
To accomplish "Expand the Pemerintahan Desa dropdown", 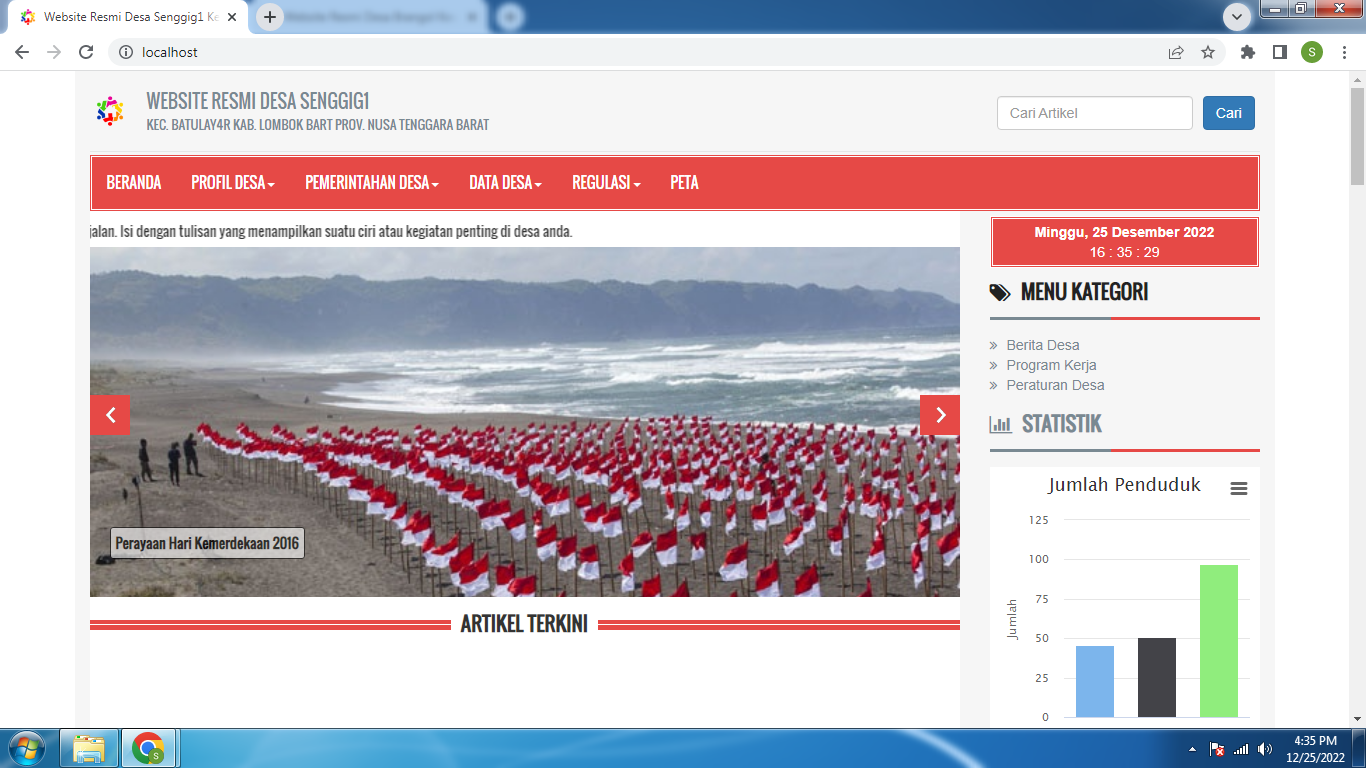I will point(372,183).
